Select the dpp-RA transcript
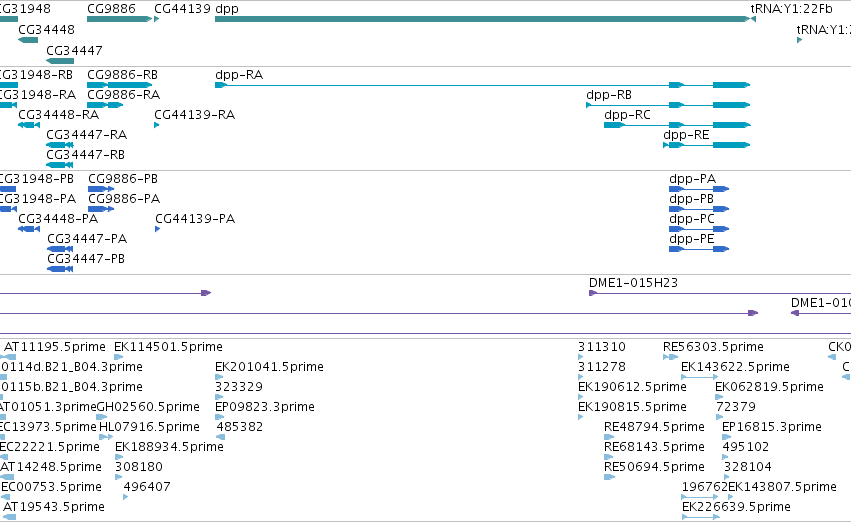Image resolution: width=851 pixels, height=522 pixels. (482, 85)
